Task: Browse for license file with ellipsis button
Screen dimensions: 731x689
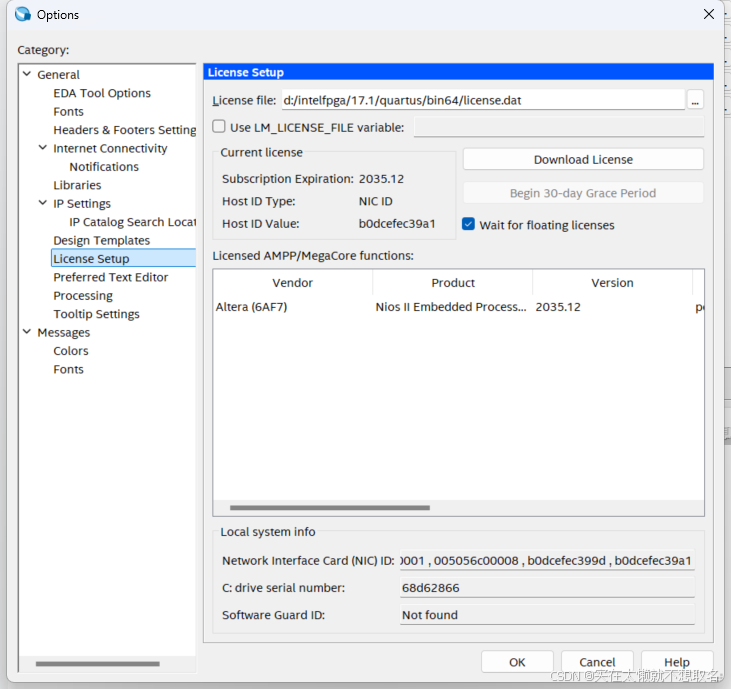Action: (695, 100)
